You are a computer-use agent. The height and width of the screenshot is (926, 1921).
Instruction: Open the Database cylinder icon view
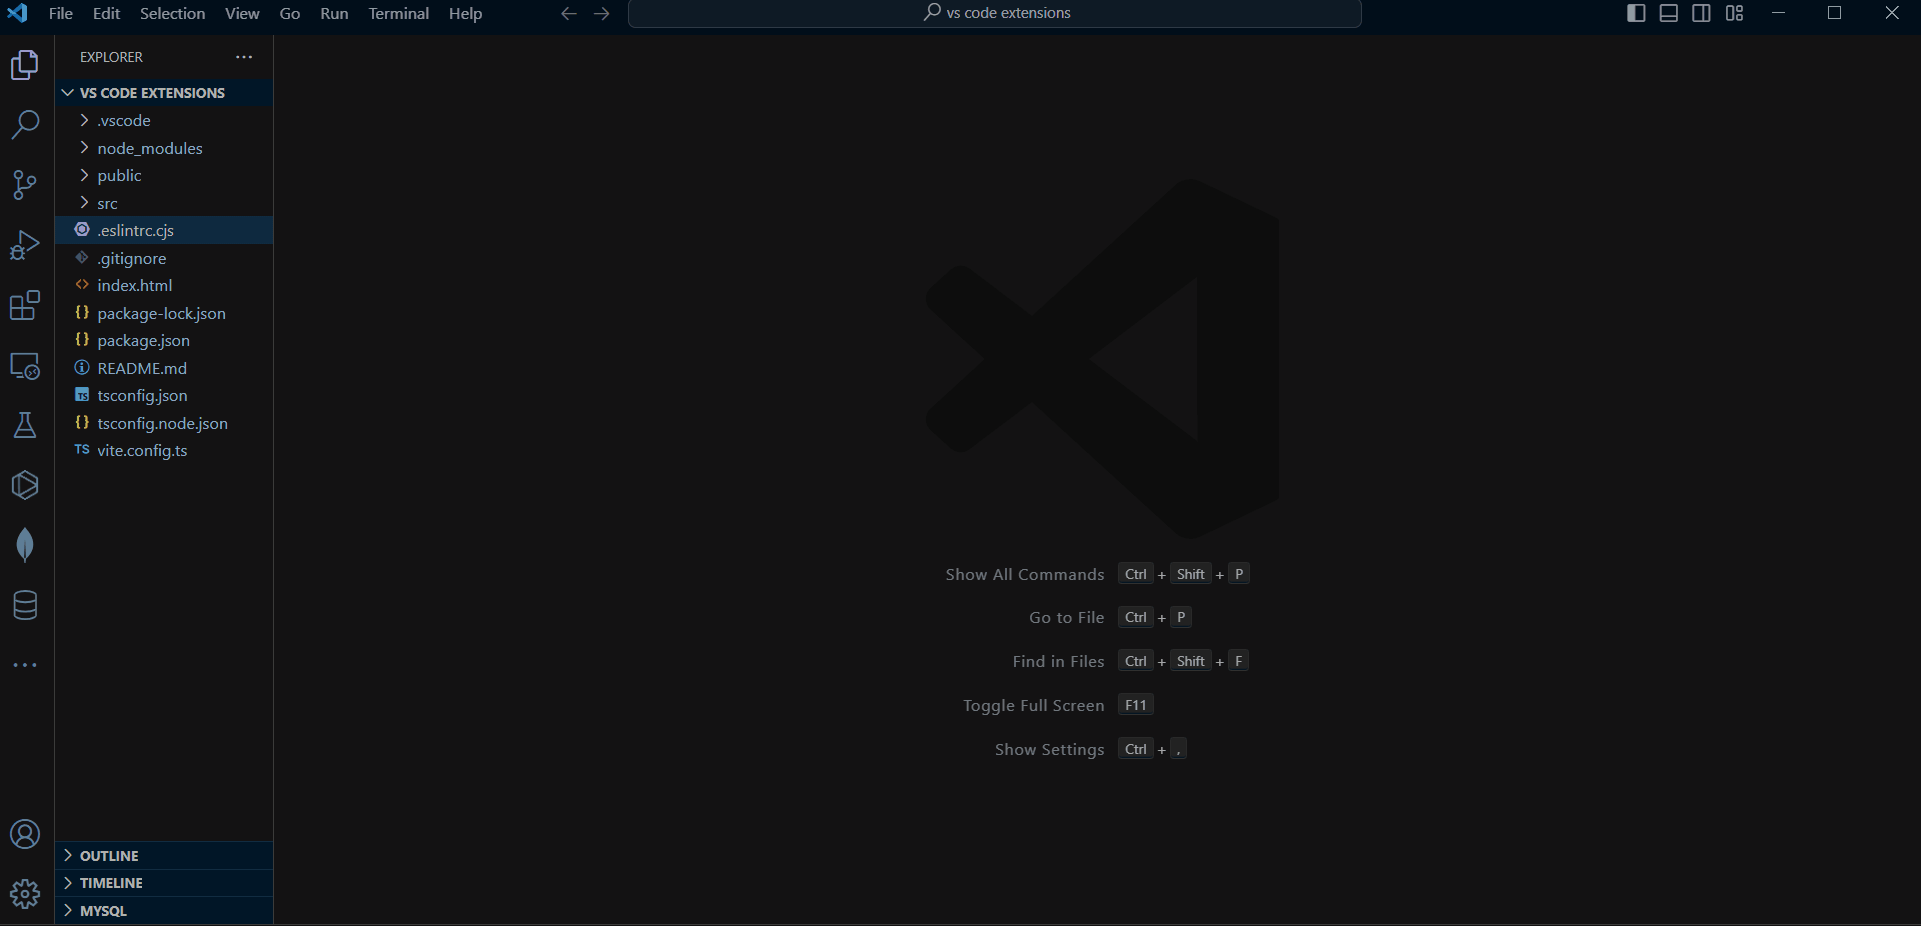point(25,605)
